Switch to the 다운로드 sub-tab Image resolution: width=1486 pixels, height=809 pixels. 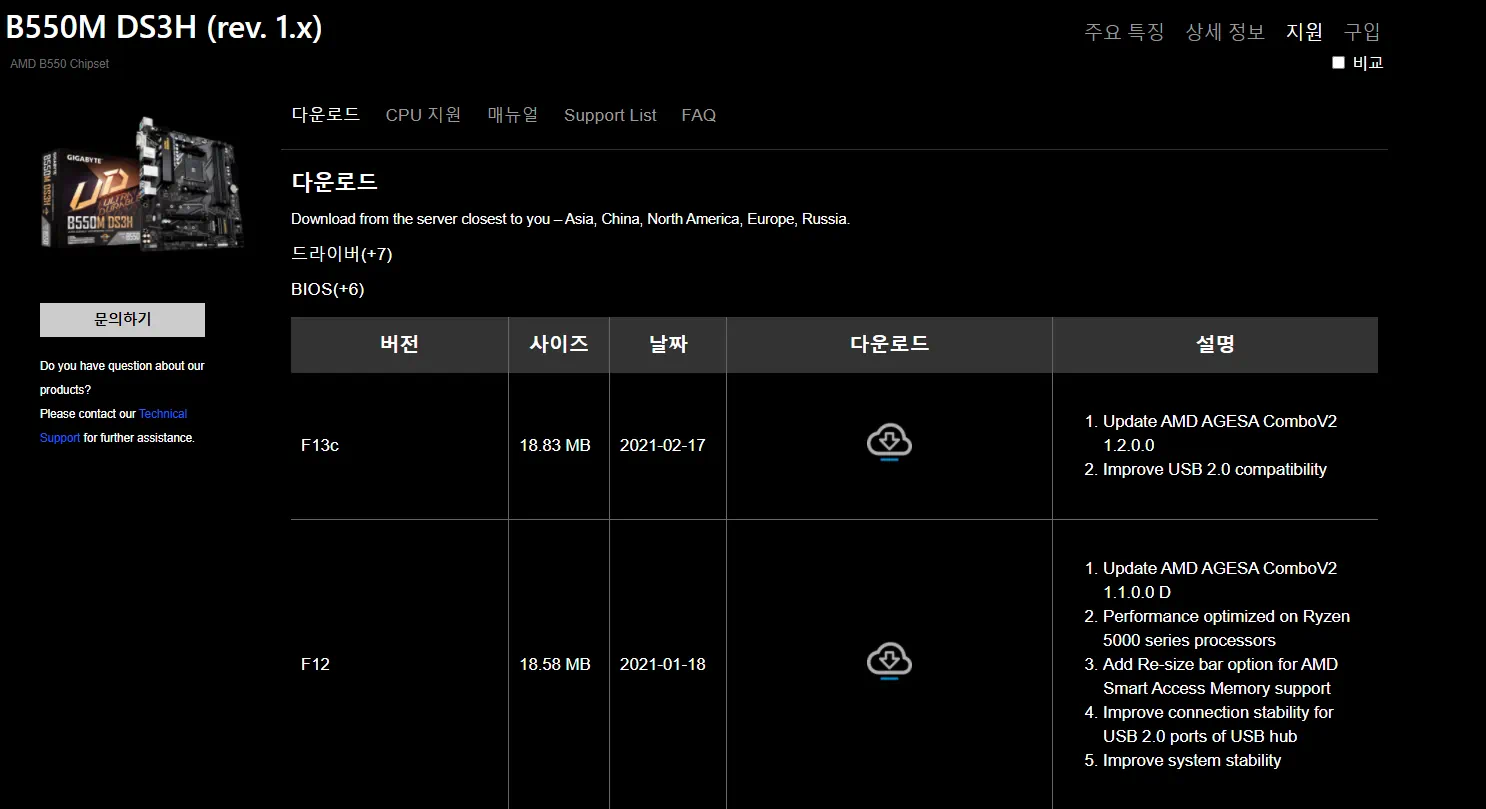326,115
